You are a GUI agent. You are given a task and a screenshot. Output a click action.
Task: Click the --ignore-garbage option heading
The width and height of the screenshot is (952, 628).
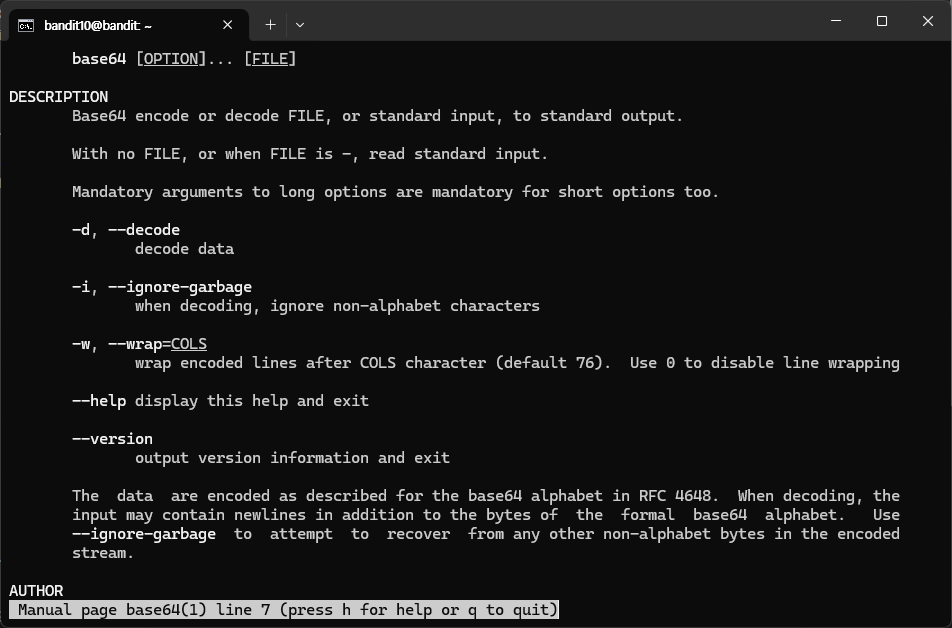click(x=180, y=287)
